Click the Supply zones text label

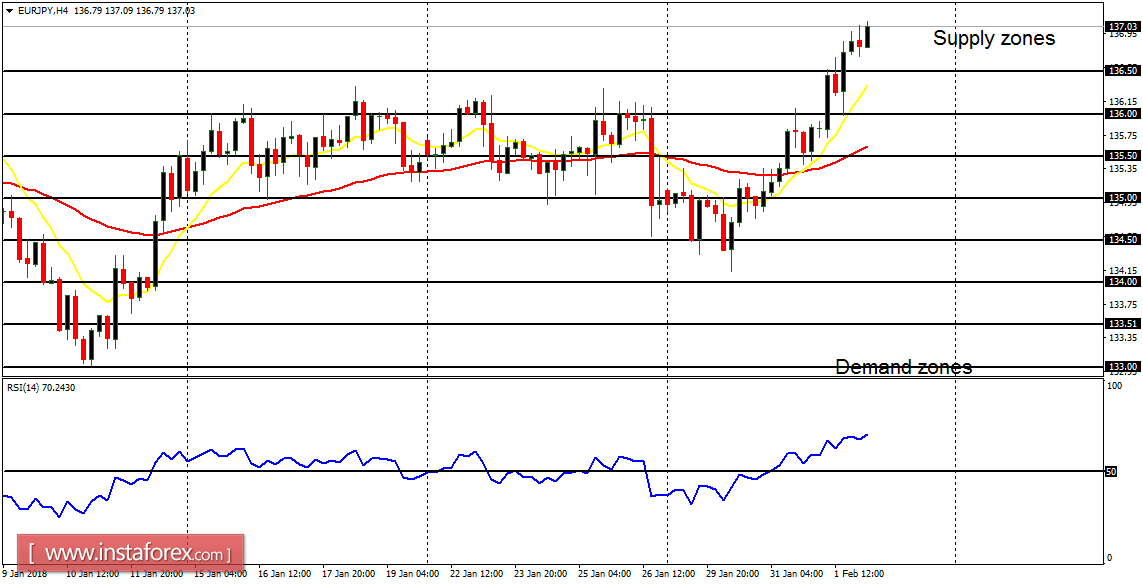click(x=994, y=38)
